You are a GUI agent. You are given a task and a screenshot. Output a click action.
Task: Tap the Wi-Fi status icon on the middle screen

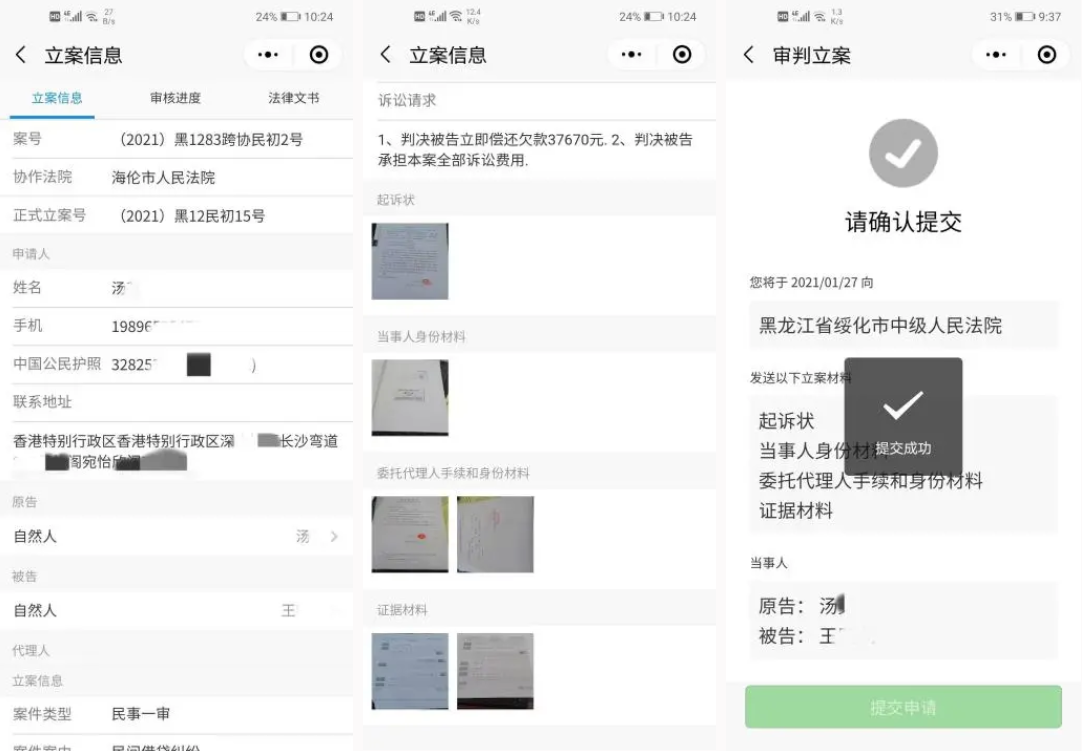coord(455,16)
